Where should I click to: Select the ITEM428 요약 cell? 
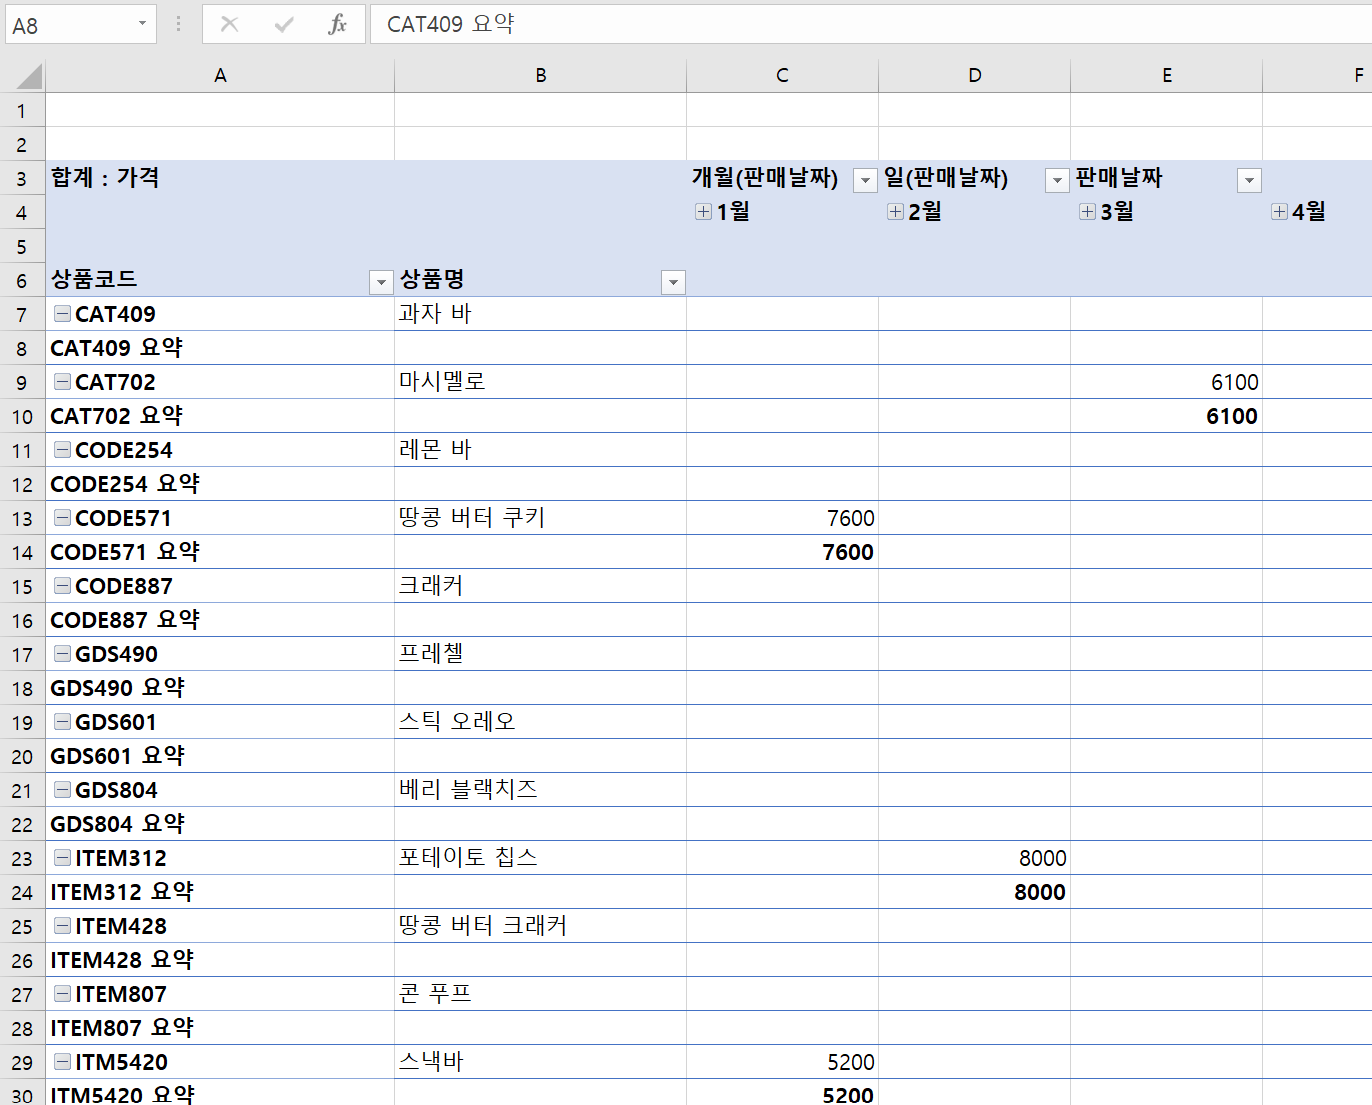pyautogui.click(x=220, y=960)
